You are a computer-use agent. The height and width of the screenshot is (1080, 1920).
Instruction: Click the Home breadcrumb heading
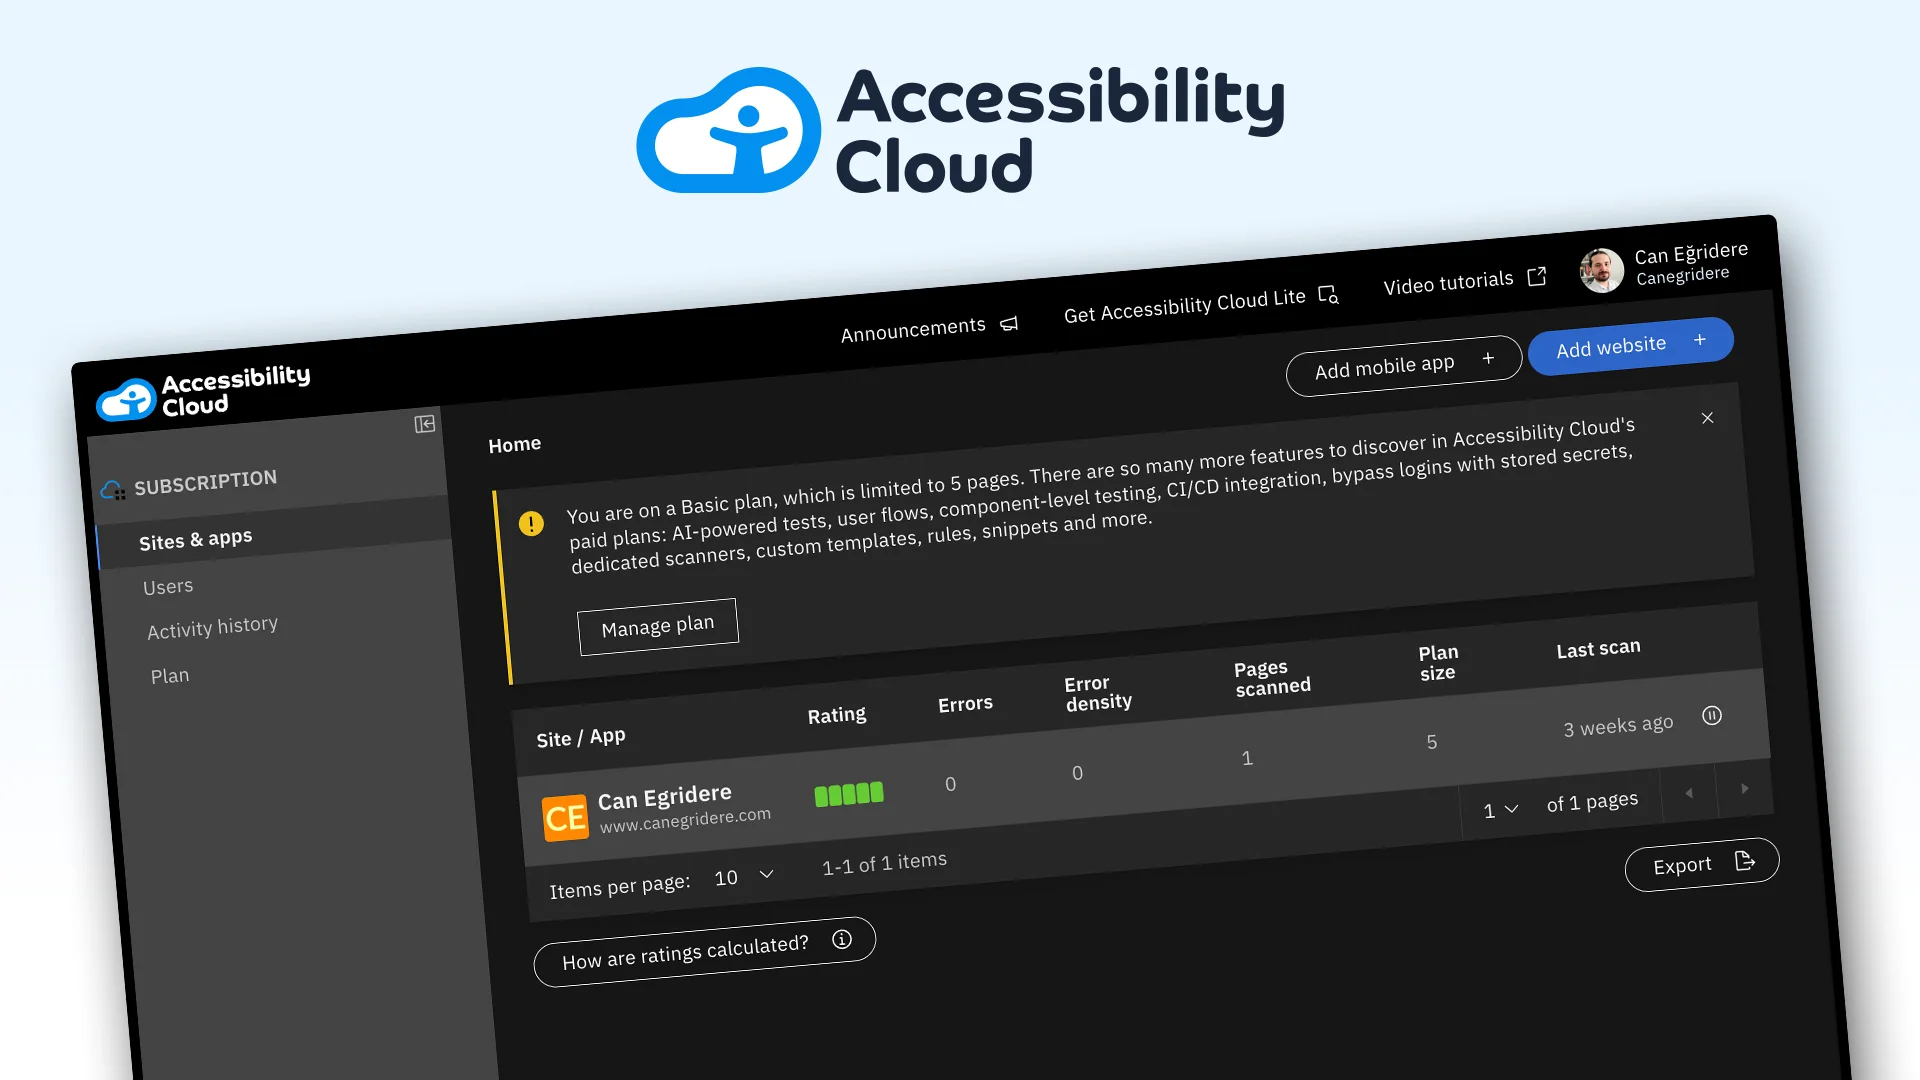pos(514,444)
